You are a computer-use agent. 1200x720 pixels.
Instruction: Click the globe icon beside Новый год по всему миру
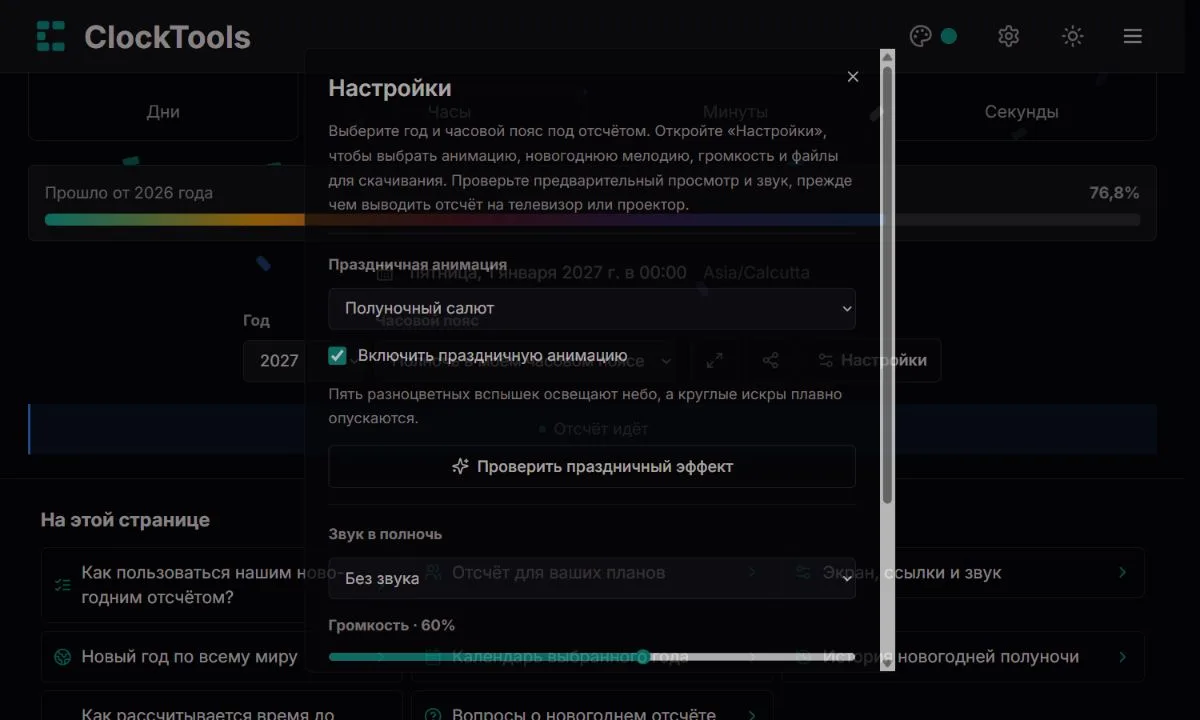[x=63, y=657]
